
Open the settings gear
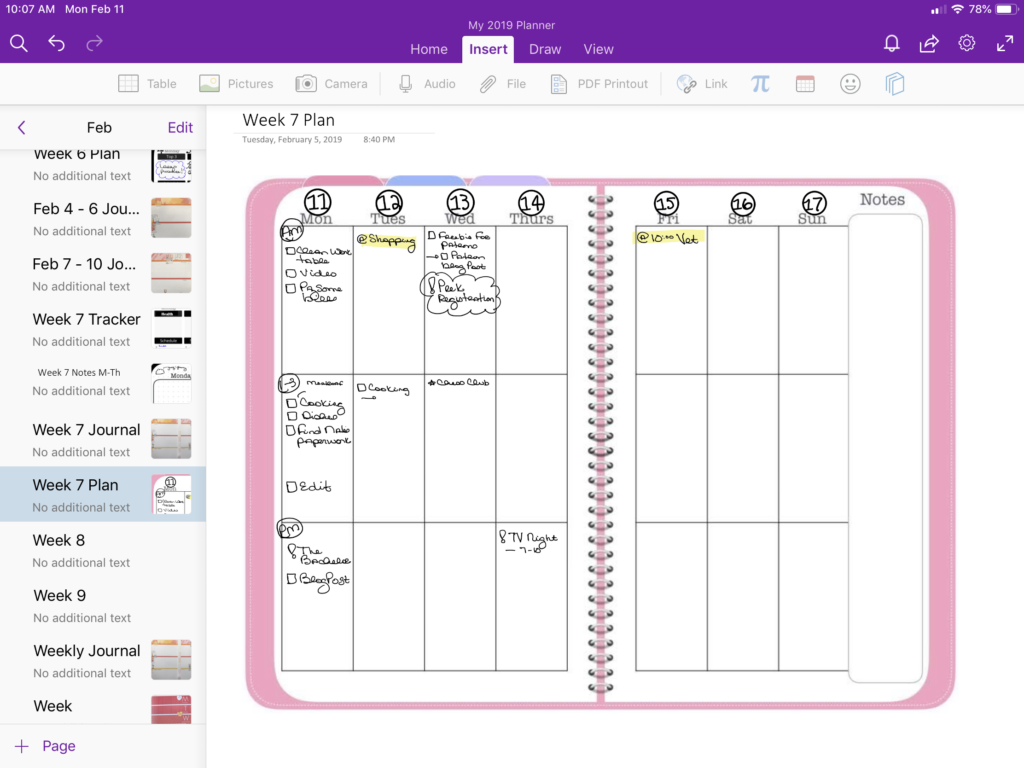[967, 43]
